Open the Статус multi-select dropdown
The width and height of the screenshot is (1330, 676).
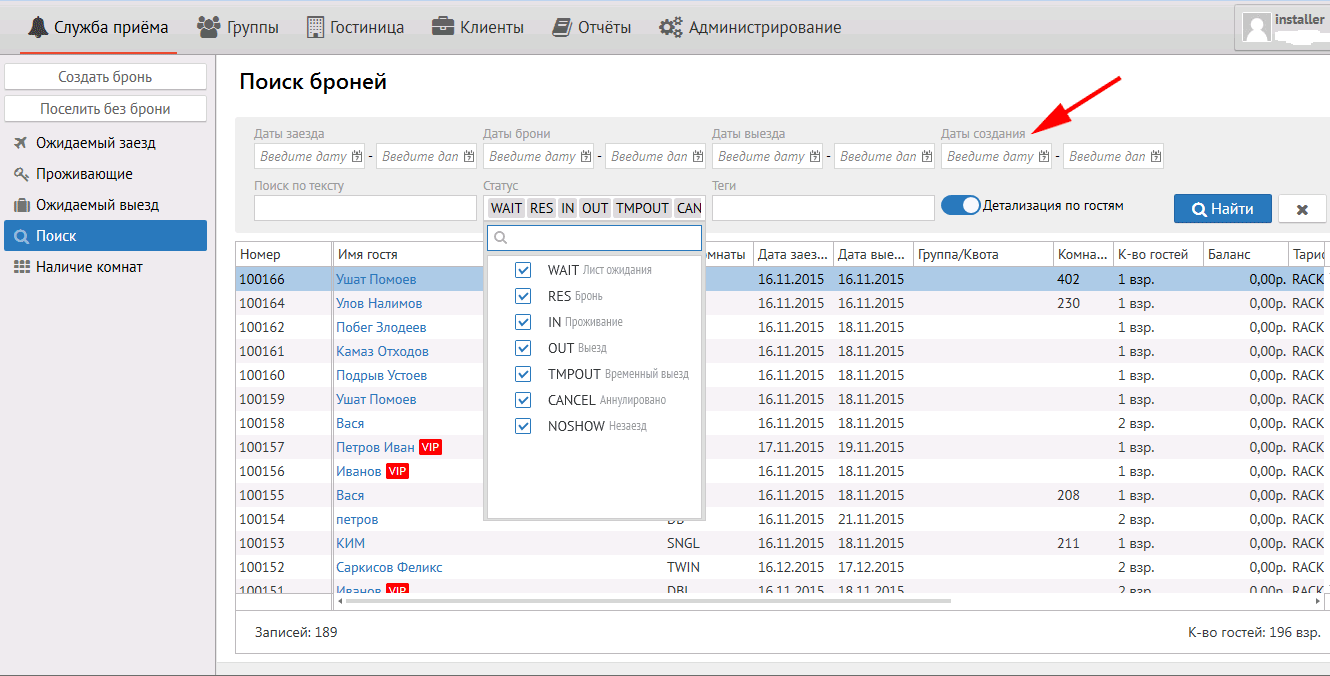[595, 208]
